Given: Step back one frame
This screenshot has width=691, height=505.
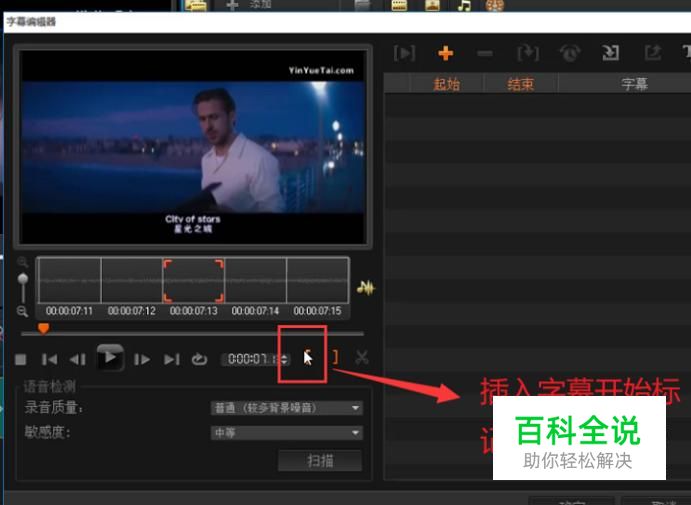Looking at the screenshot, I should pos(78,360).
